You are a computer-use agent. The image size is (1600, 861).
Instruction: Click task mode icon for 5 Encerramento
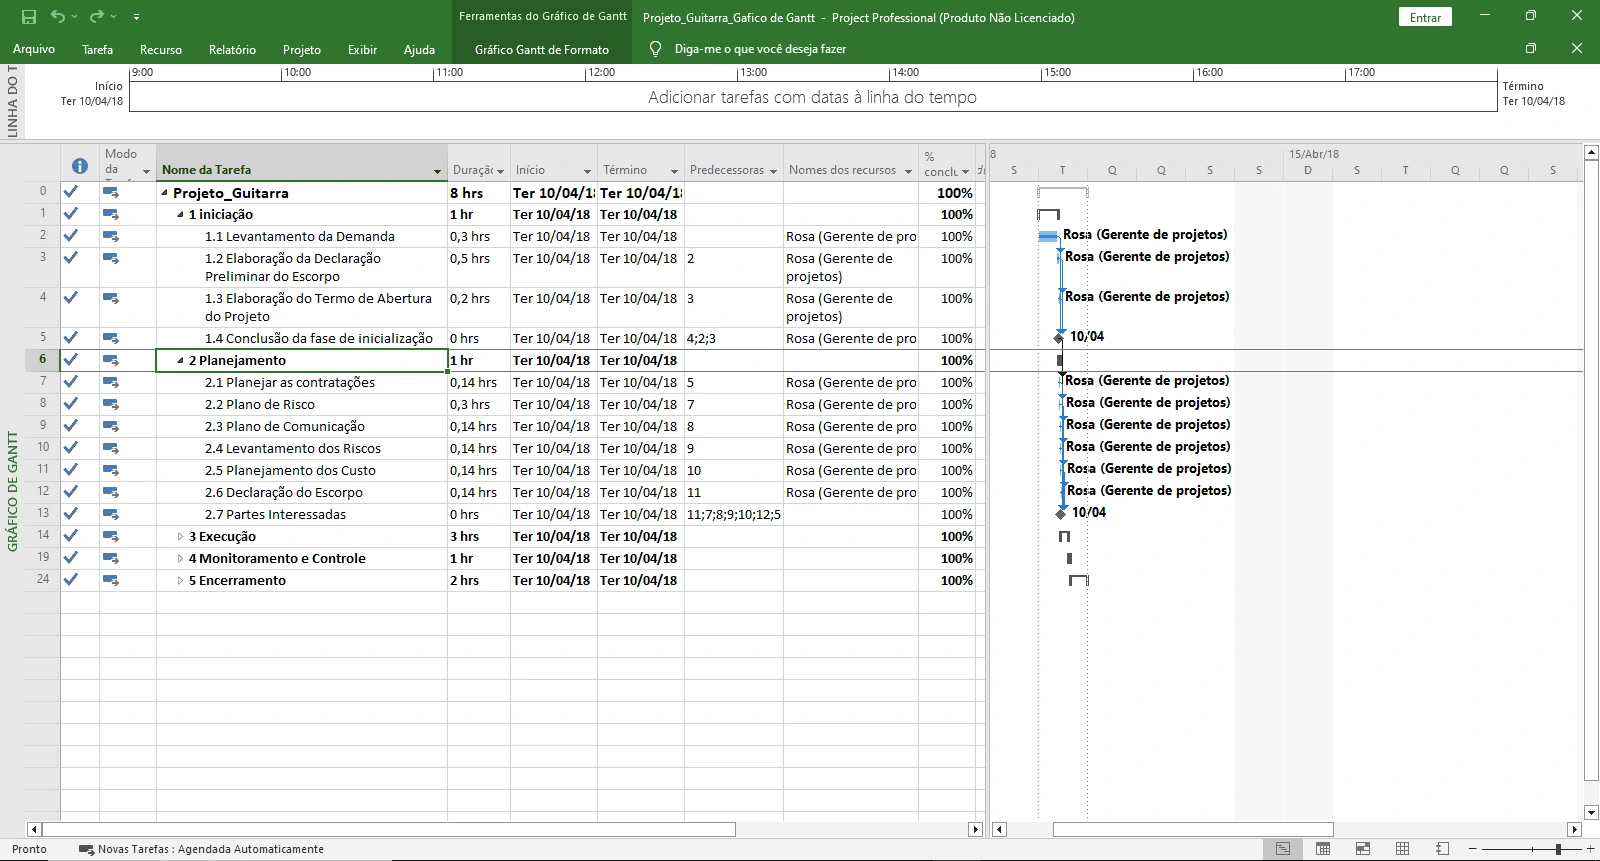pyautogui.click(x=110, y=580)
